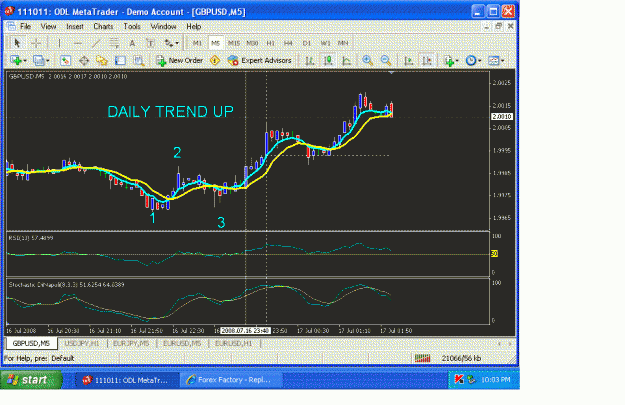Pick the Vertical Line drawing tool

59,43
